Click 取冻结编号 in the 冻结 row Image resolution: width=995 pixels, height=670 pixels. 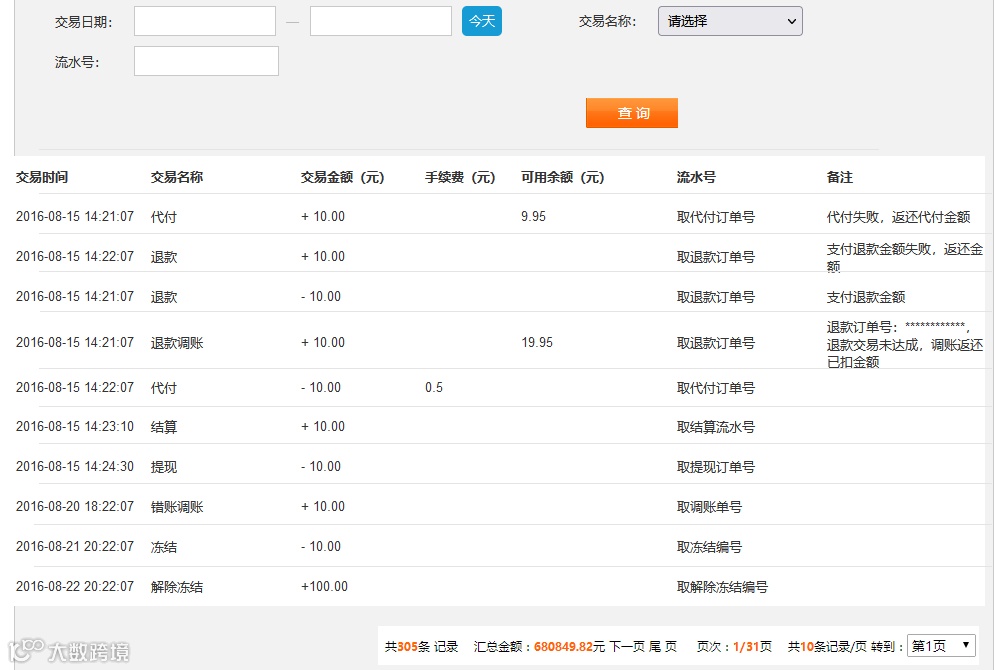pyautogui.click(x=709, y=547)
